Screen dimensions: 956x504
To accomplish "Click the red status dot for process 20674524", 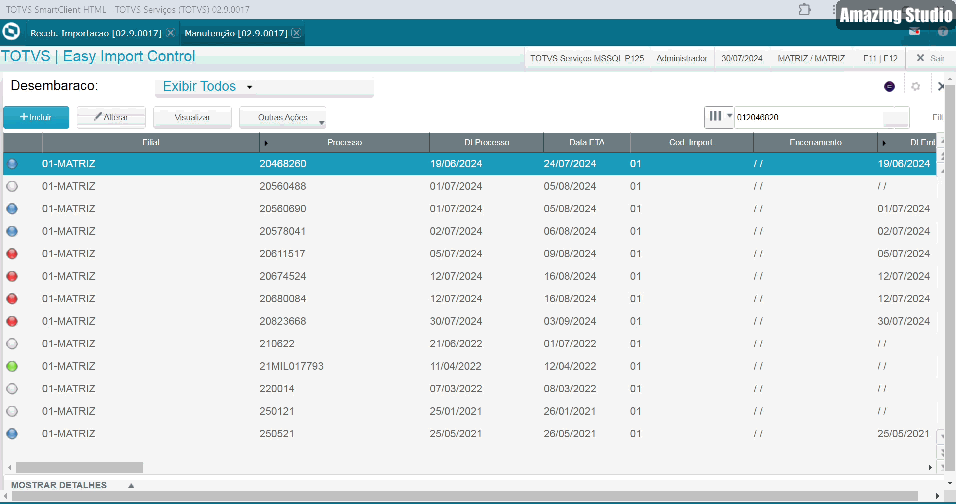I will (12, 277).
